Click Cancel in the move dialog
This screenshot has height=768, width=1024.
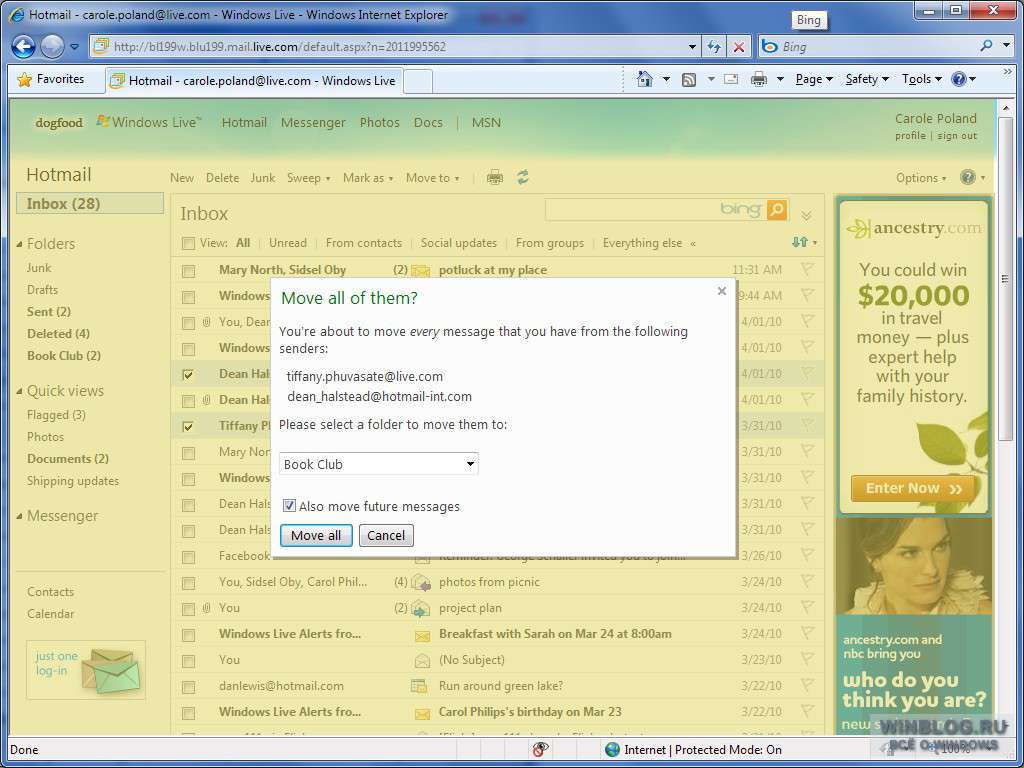(386, 536)
